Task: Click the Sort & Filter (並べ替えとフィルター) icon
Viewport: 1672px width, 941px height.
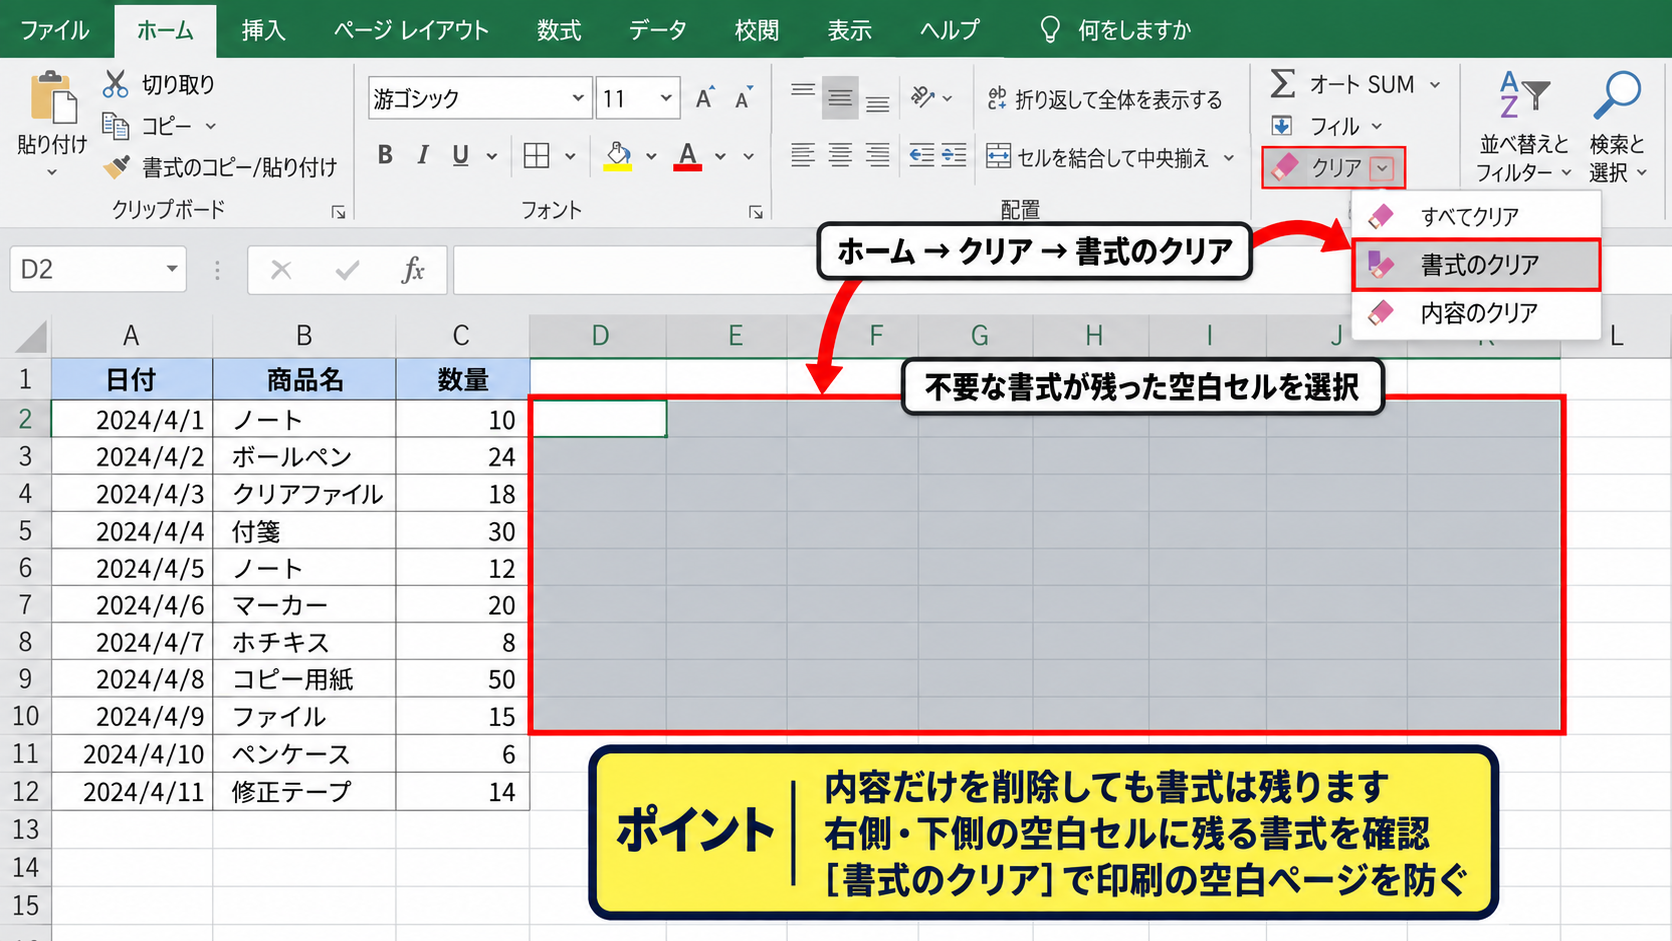Action: 1523,95
